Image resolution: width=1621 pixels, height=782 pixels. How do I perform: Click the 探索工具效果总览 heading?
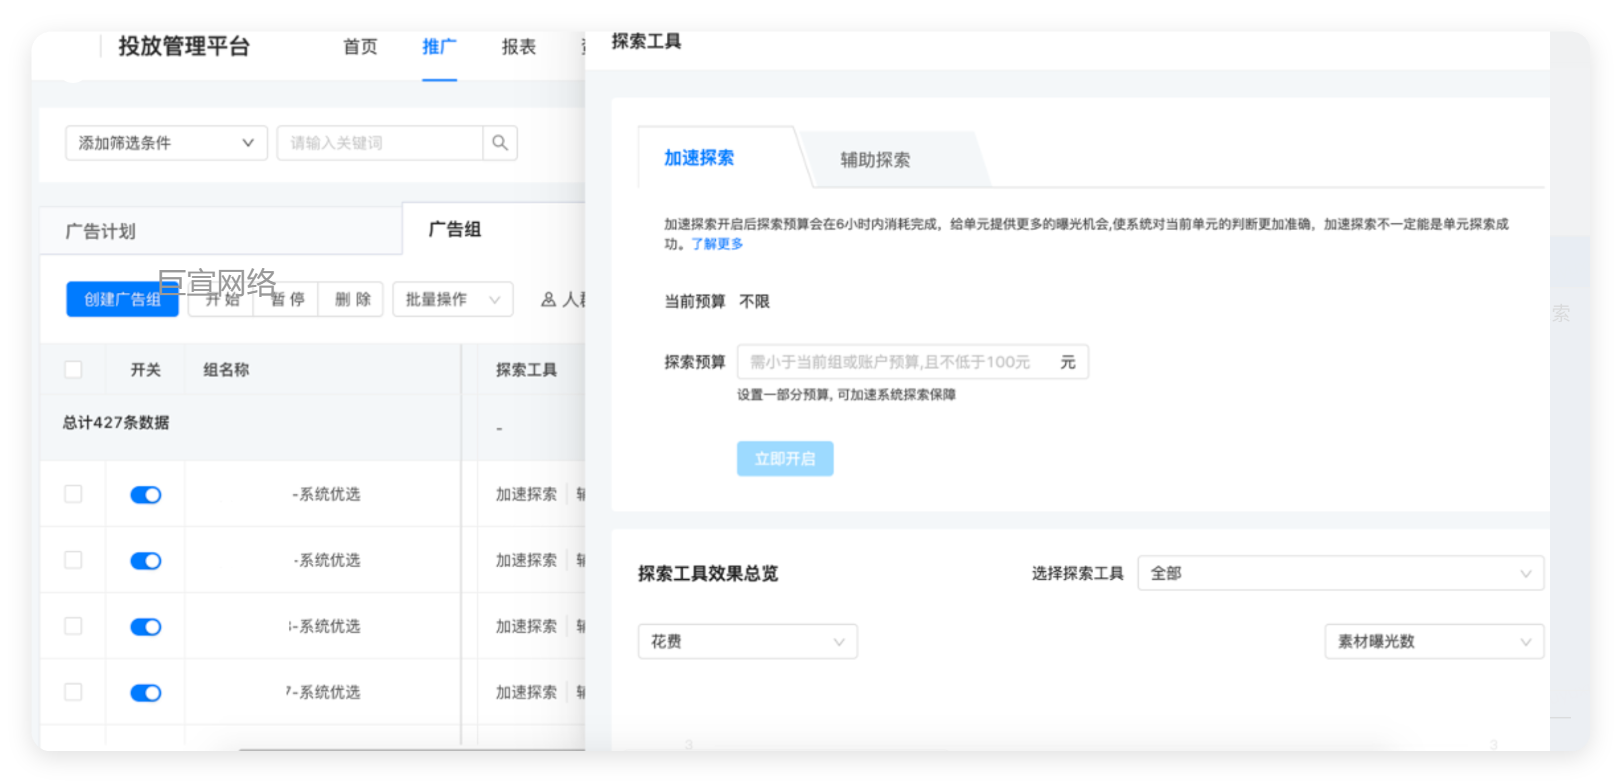pos(708,574)
